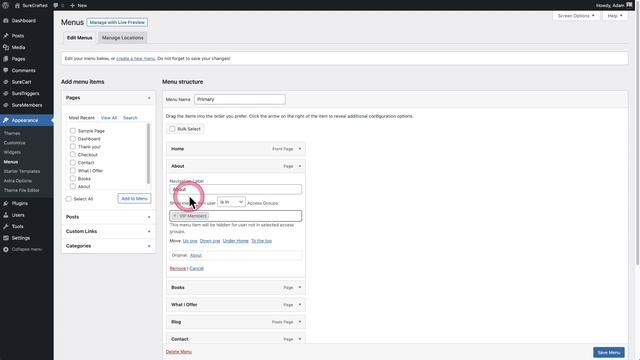Open the 'is in' condition dropdown

click(x=231, y=202)
